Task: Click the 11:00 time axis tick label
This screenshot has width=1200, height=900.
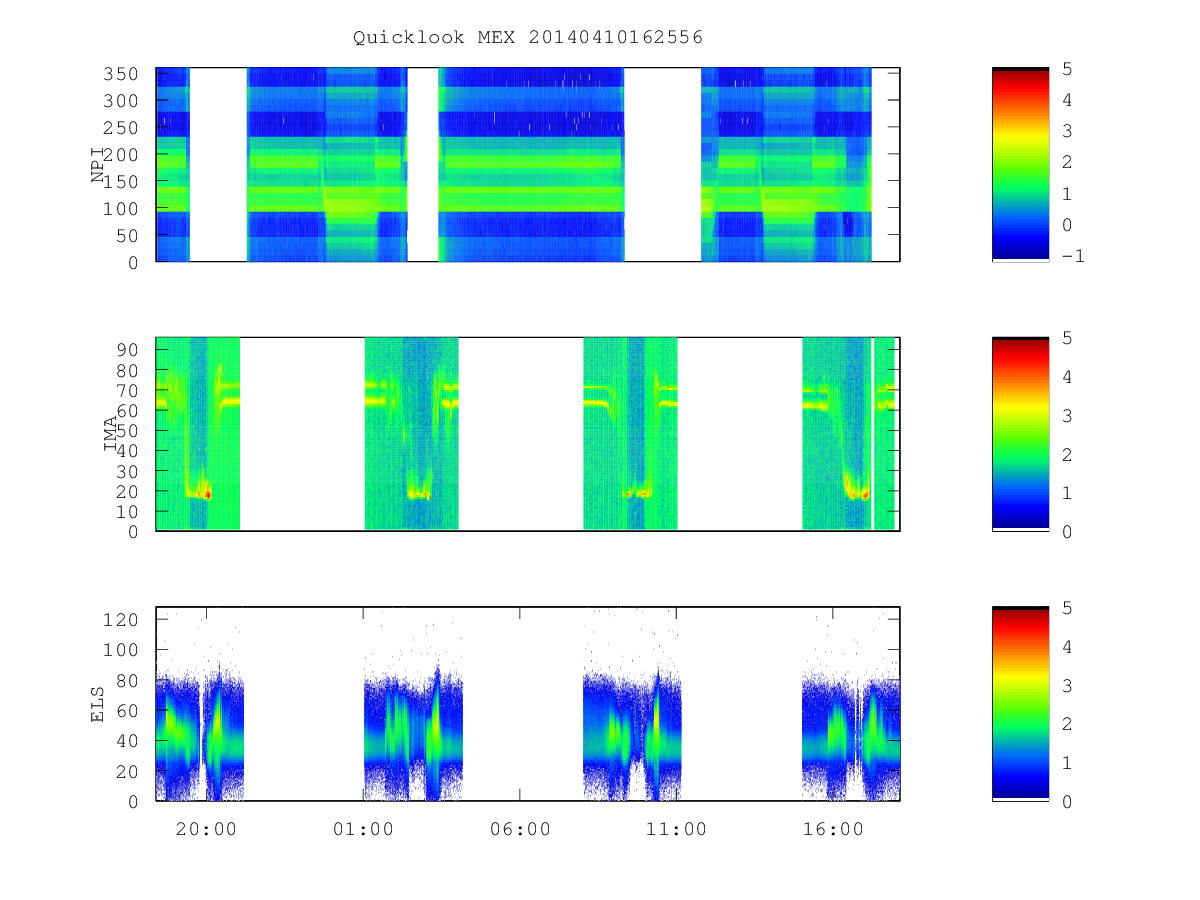Action: coord(676,829)
